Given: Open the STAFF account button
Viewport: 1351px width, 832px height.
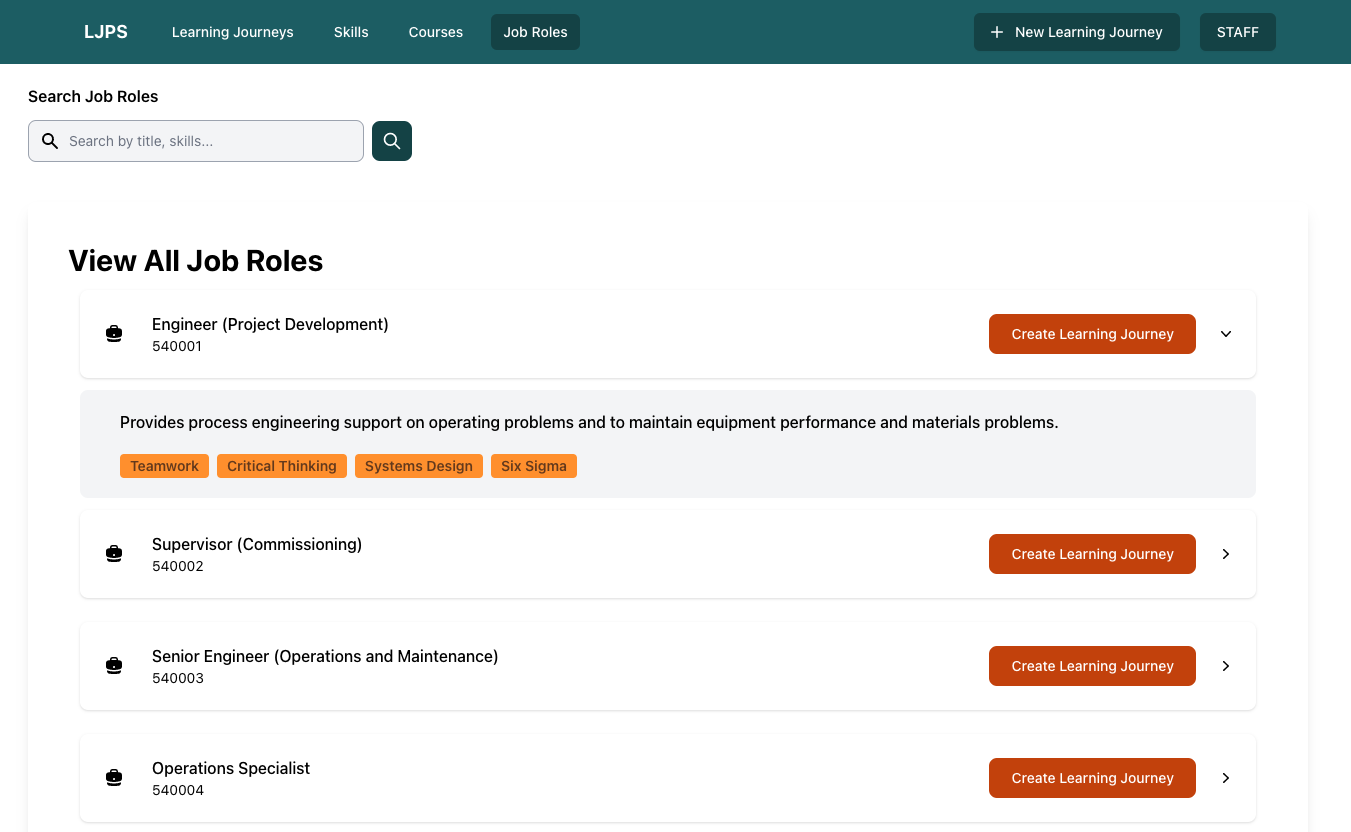Looking at the screenshot, I should pyautogui.click(x=1238, y=32).
